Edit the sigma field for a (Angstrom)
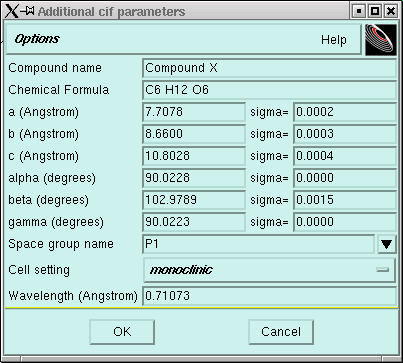 345,112
